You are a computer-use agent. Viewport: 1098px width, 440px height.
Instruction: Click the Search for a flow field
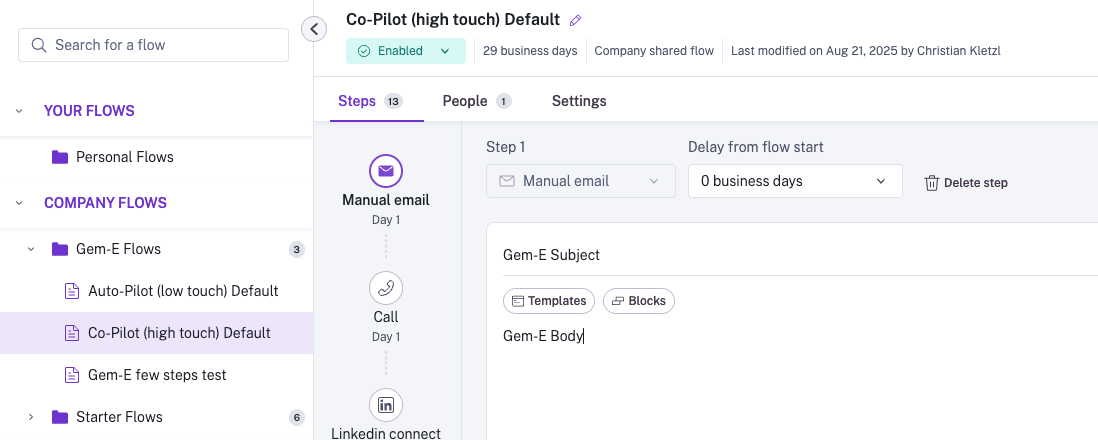(154, 45)
